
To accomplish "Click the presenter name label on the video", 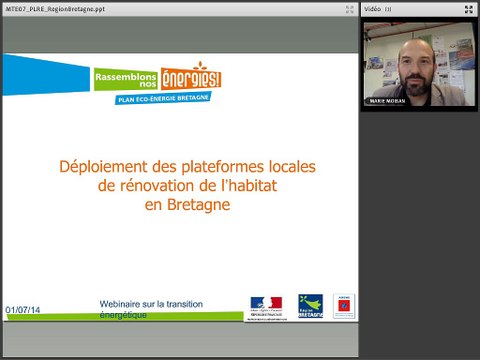I will (387, 101).
